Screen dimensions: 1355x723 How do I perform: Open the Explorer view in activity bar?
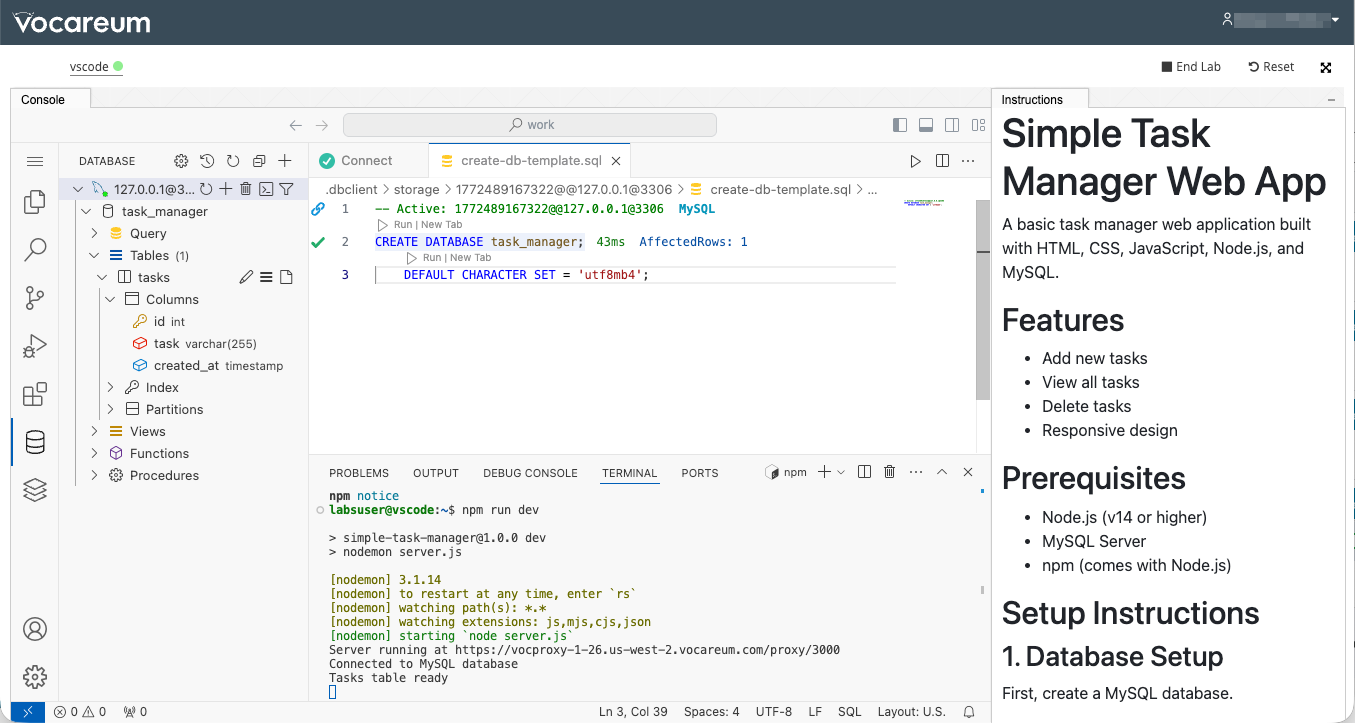pos(35,202)
